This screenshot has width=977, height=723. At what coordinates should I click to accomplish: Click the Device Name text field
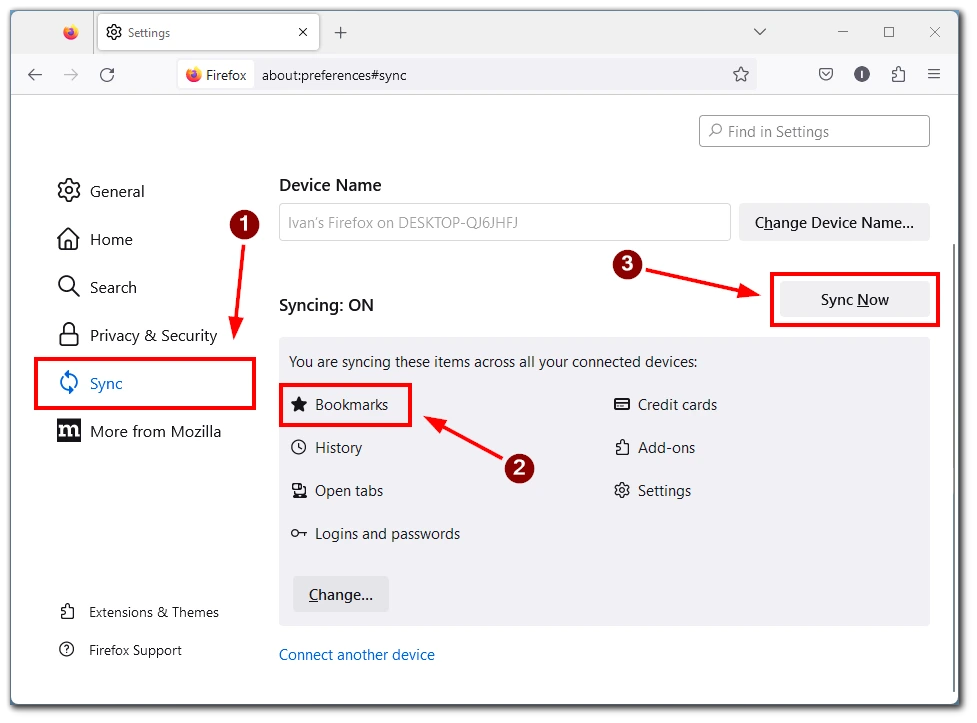pyautogui.click(x=505, y=222)
